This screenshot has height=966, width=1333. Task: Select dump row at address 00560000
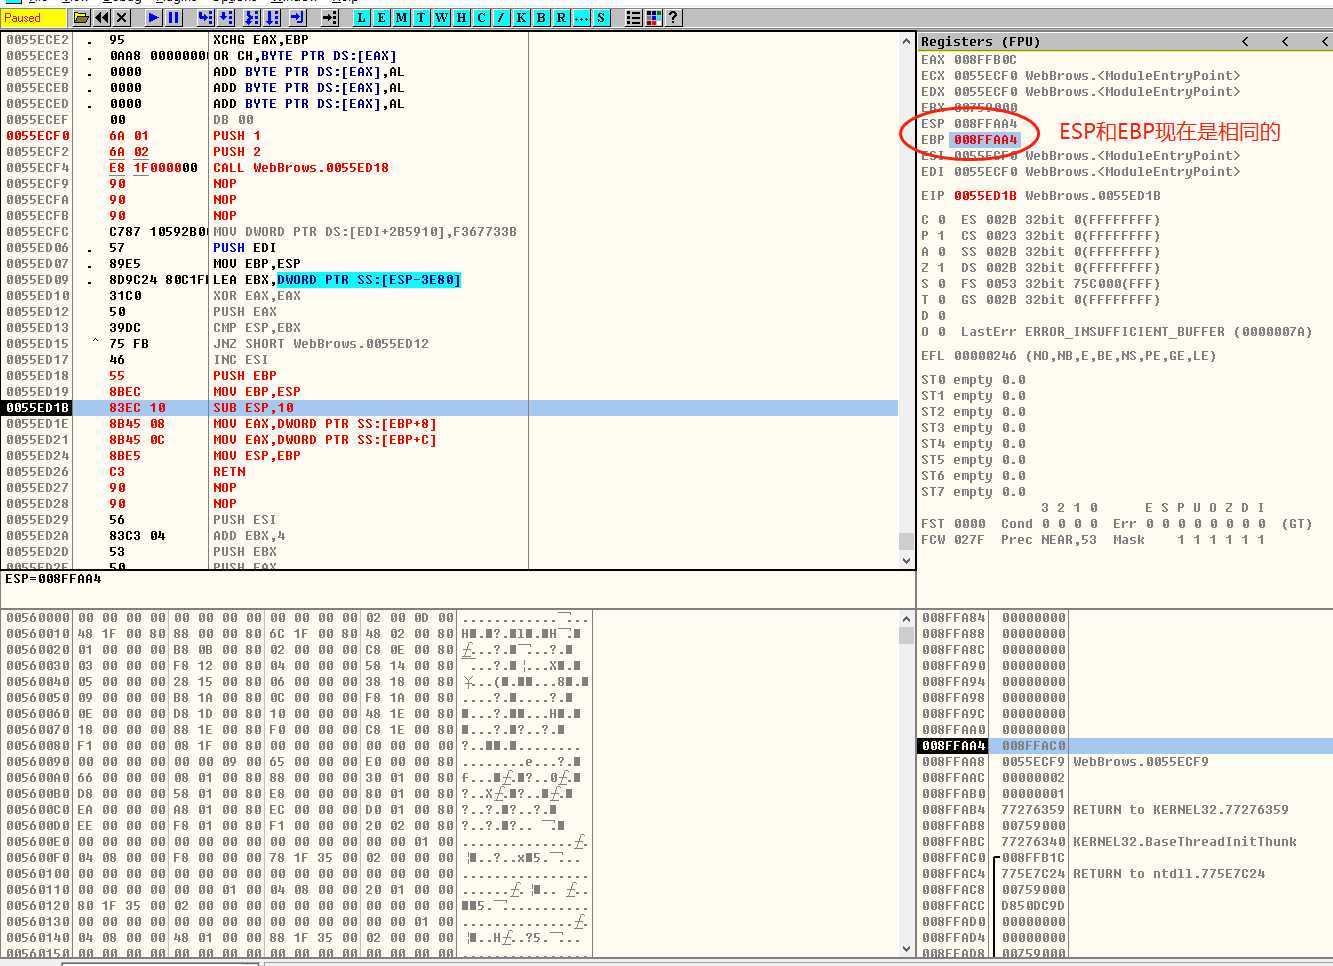(x=295, y=618)
